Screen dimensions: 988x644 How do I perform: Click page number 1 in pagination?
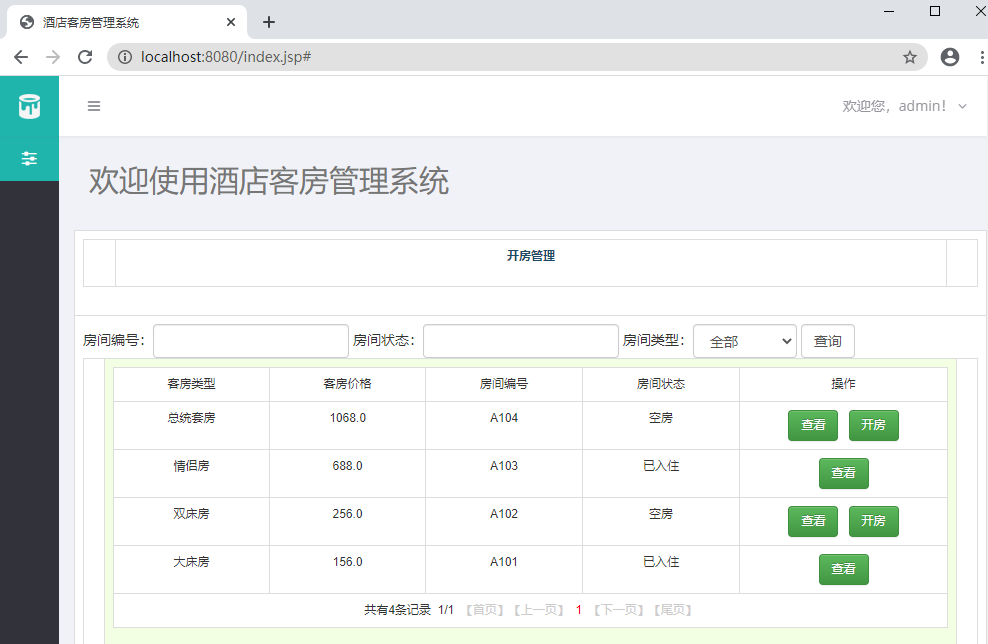578,610
